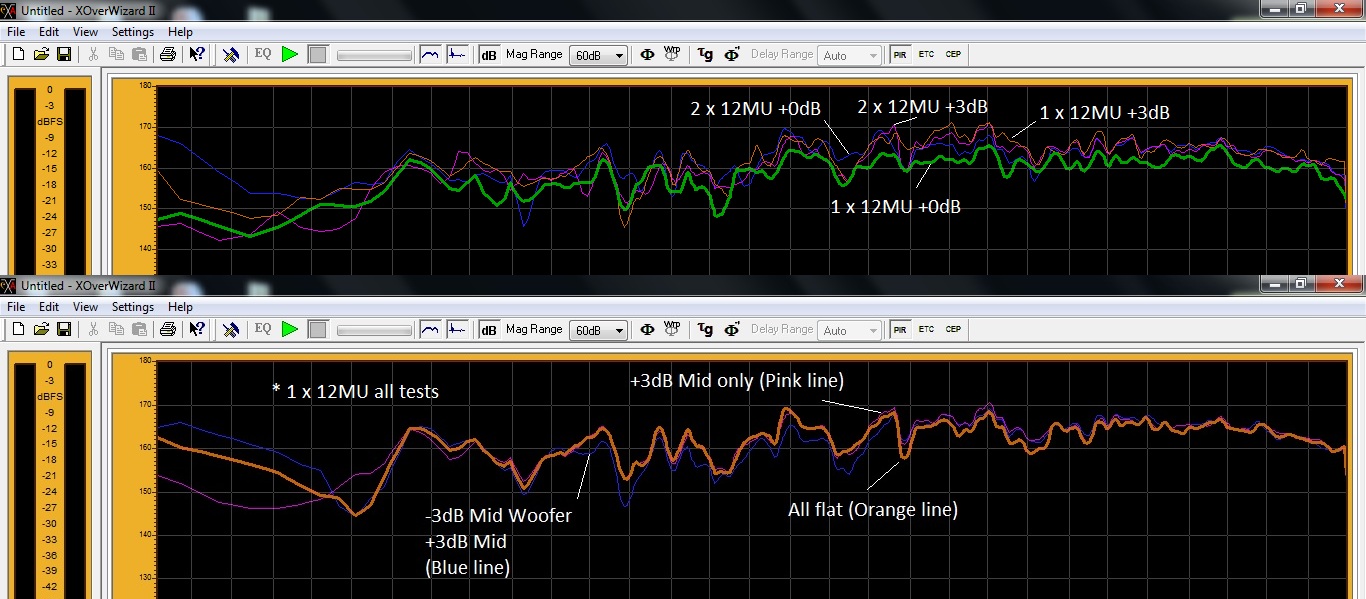
Task: Open Delay Range Auto dropdown, upper window
Action: (x=850, y=55)
